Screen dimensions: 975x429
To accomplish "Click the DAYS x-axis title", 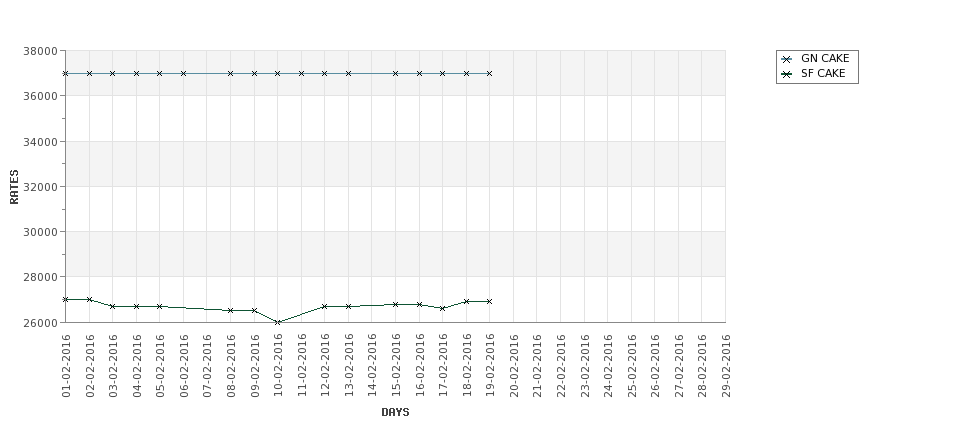I will [395, 412].
